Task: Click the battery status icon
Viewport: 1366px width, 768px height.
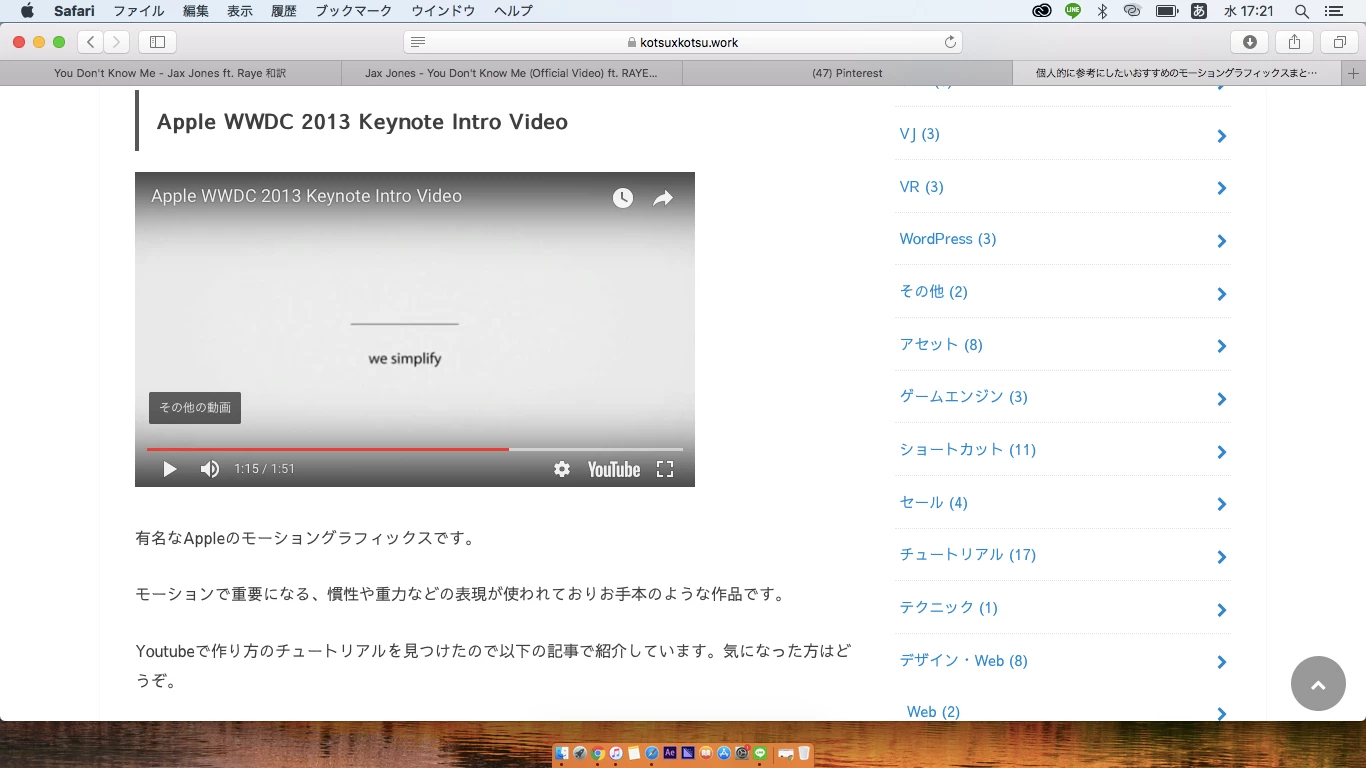Action: tap(1166, 11)
